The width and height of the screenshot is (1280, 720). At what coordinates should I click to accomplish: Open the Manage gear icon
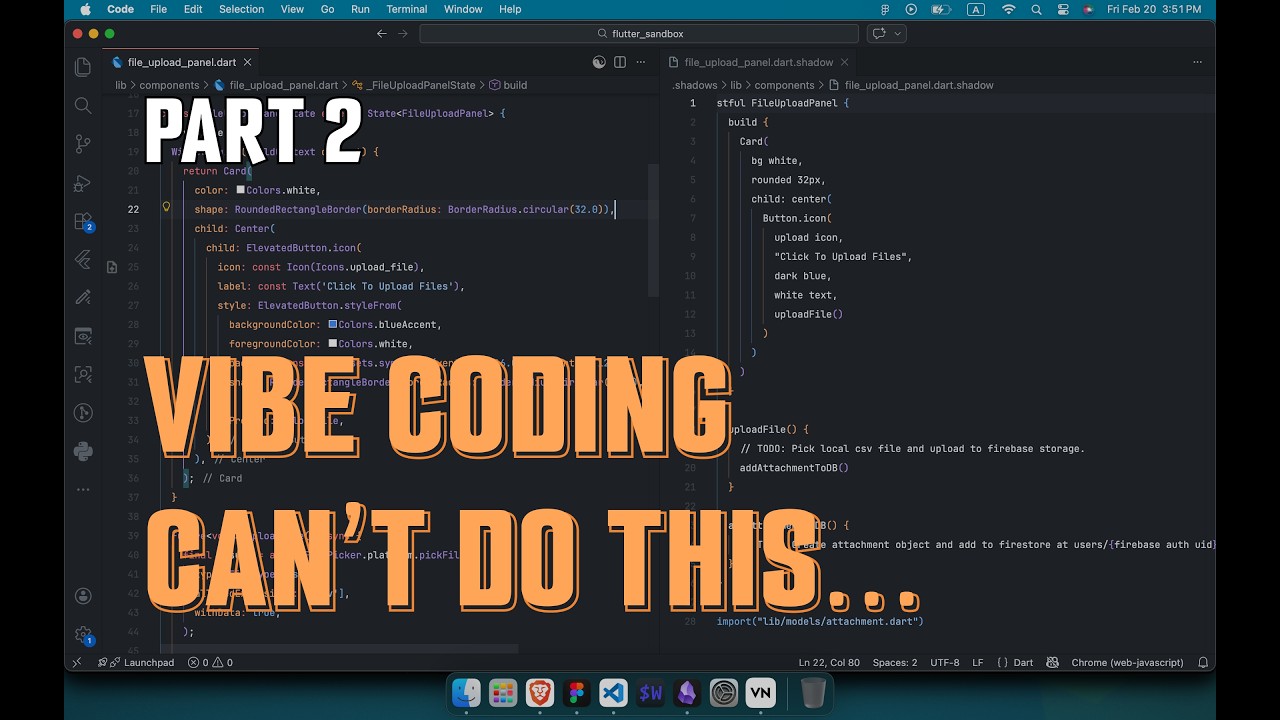coord(83,634)
